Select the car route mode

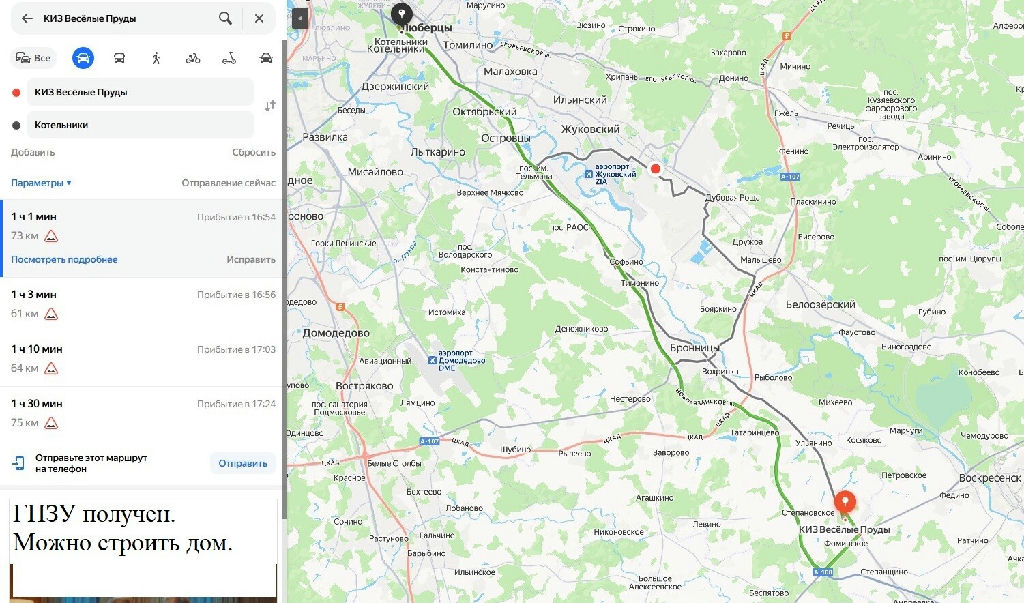pos(82,58)
